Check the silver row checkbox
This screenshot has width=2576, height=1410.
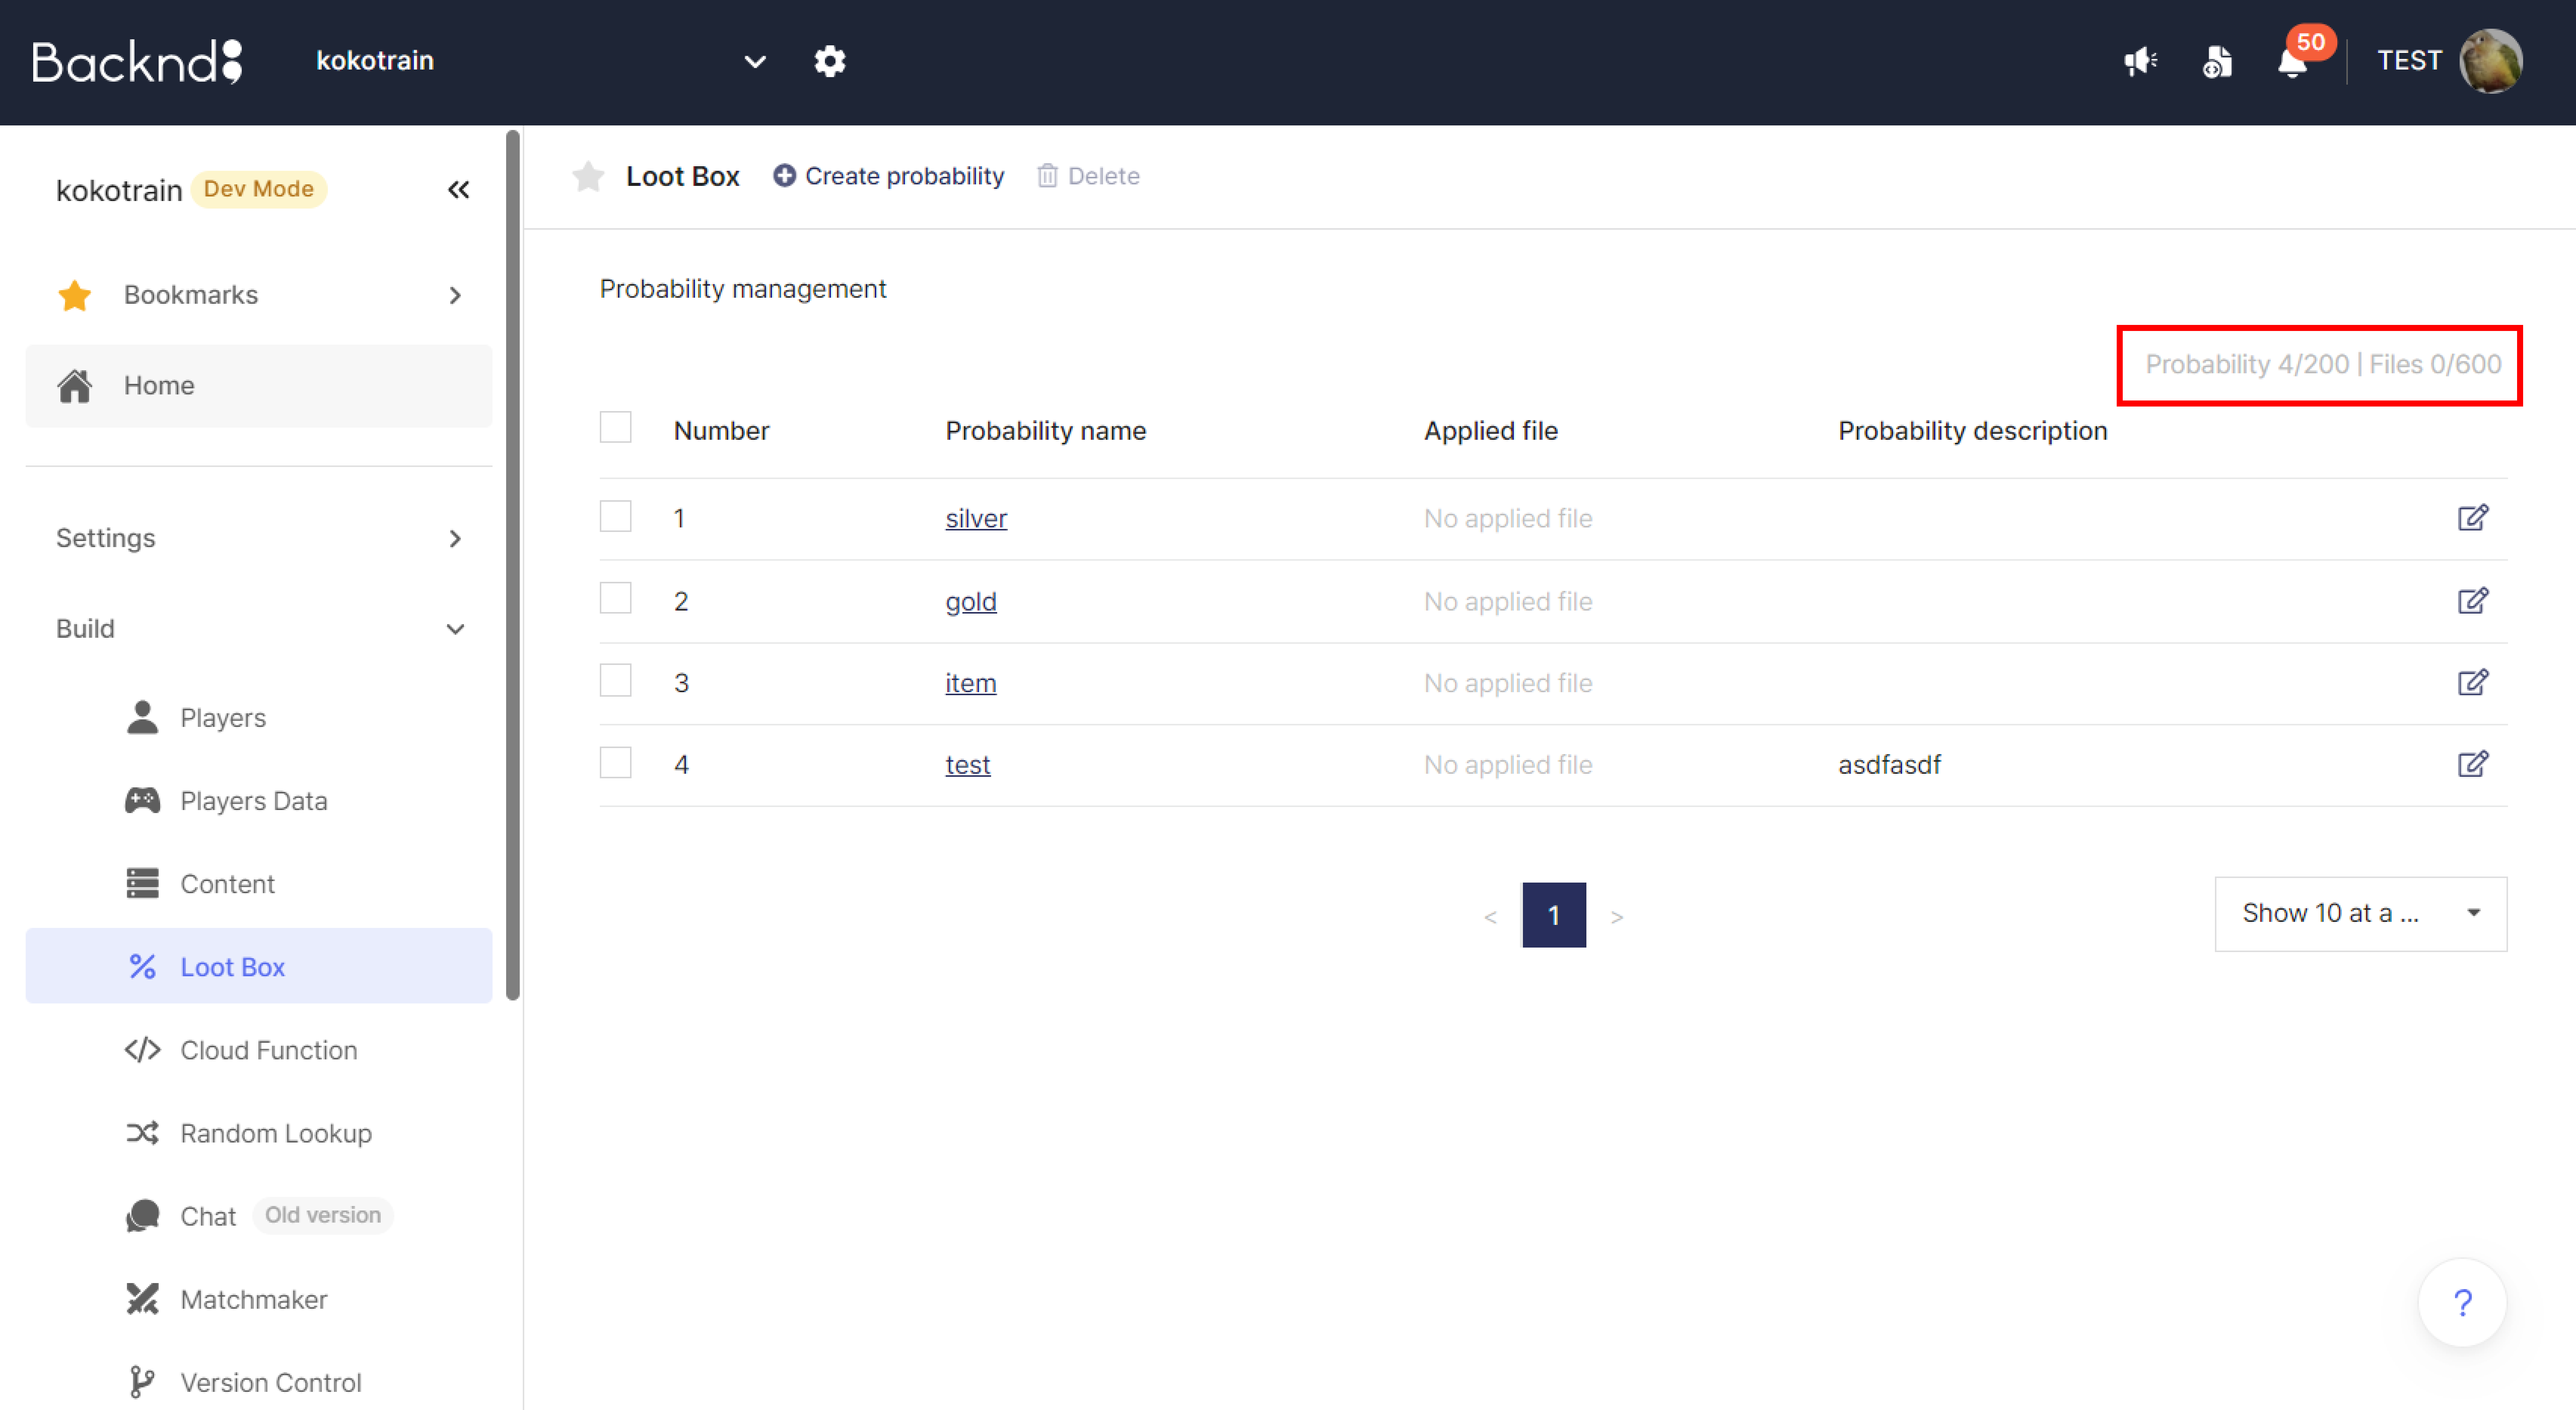(x=615, y=516)
